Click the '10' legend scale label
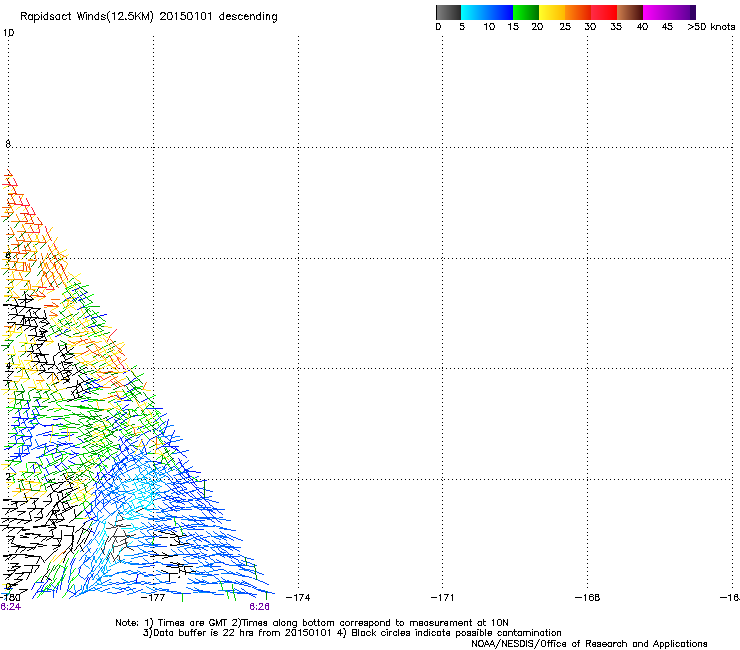The image size is (740, 650). pyautogui.click(x=489, y=27)
